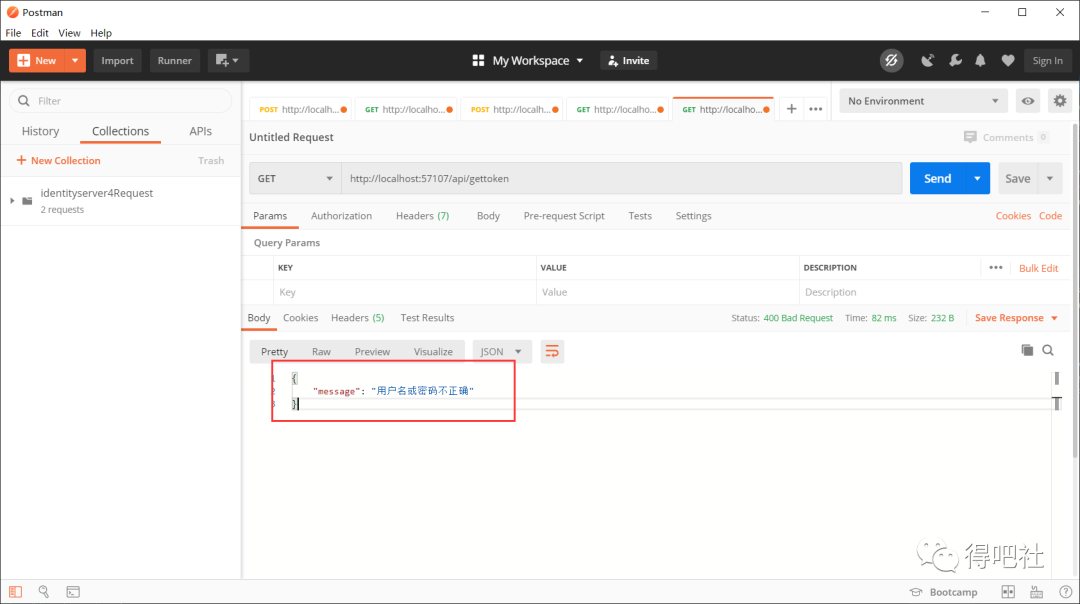Toggle sidebar icon in status bar
Image resolution: width=1080 pixels, height=604 pixels.
pos(15,592)
